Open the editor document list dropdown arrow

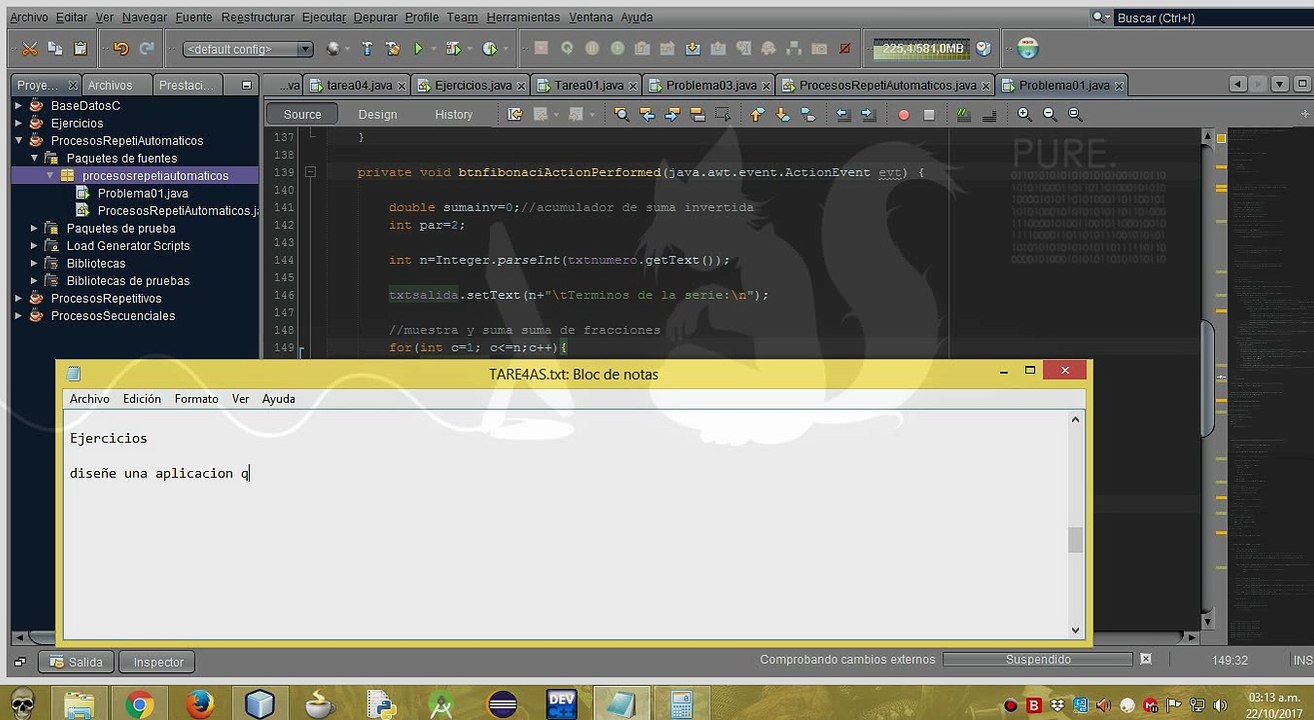(x=1280, y=85)
